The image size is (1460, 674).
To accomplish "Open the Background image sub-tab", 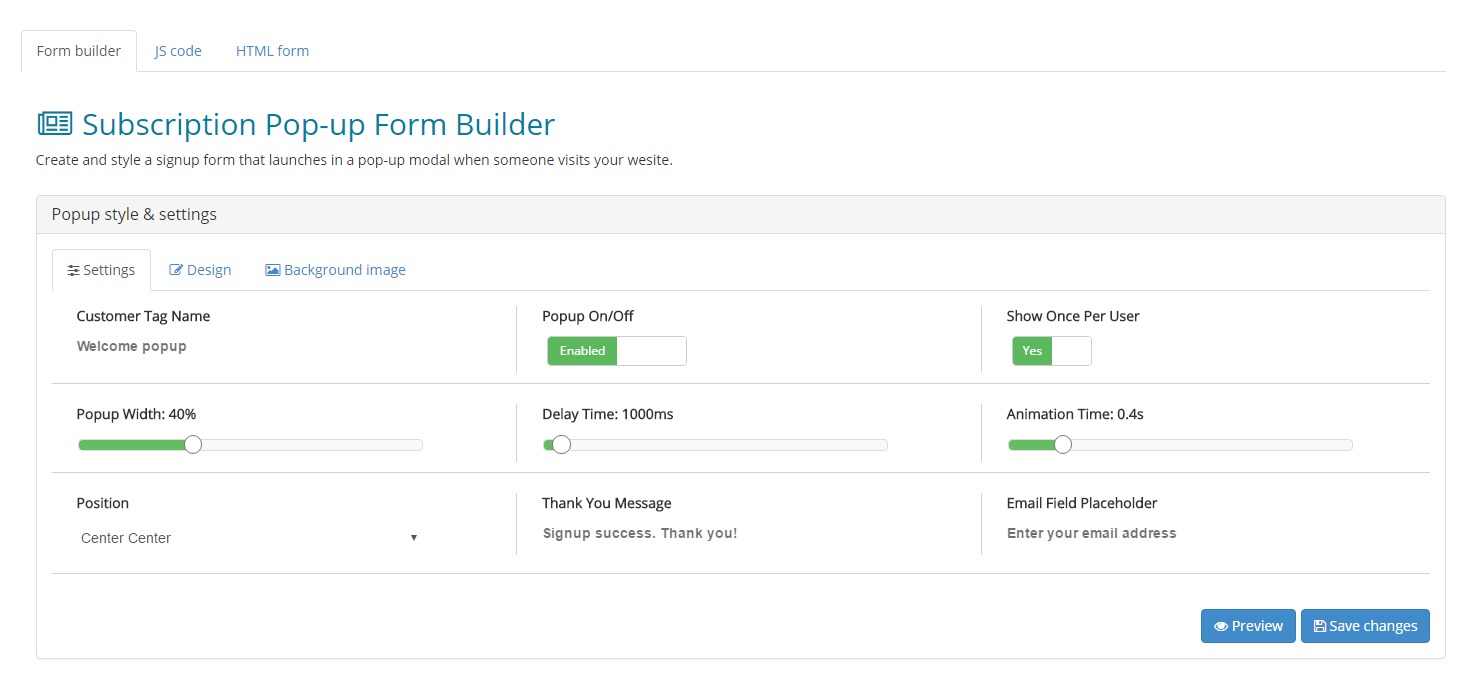I will [335, 270].
